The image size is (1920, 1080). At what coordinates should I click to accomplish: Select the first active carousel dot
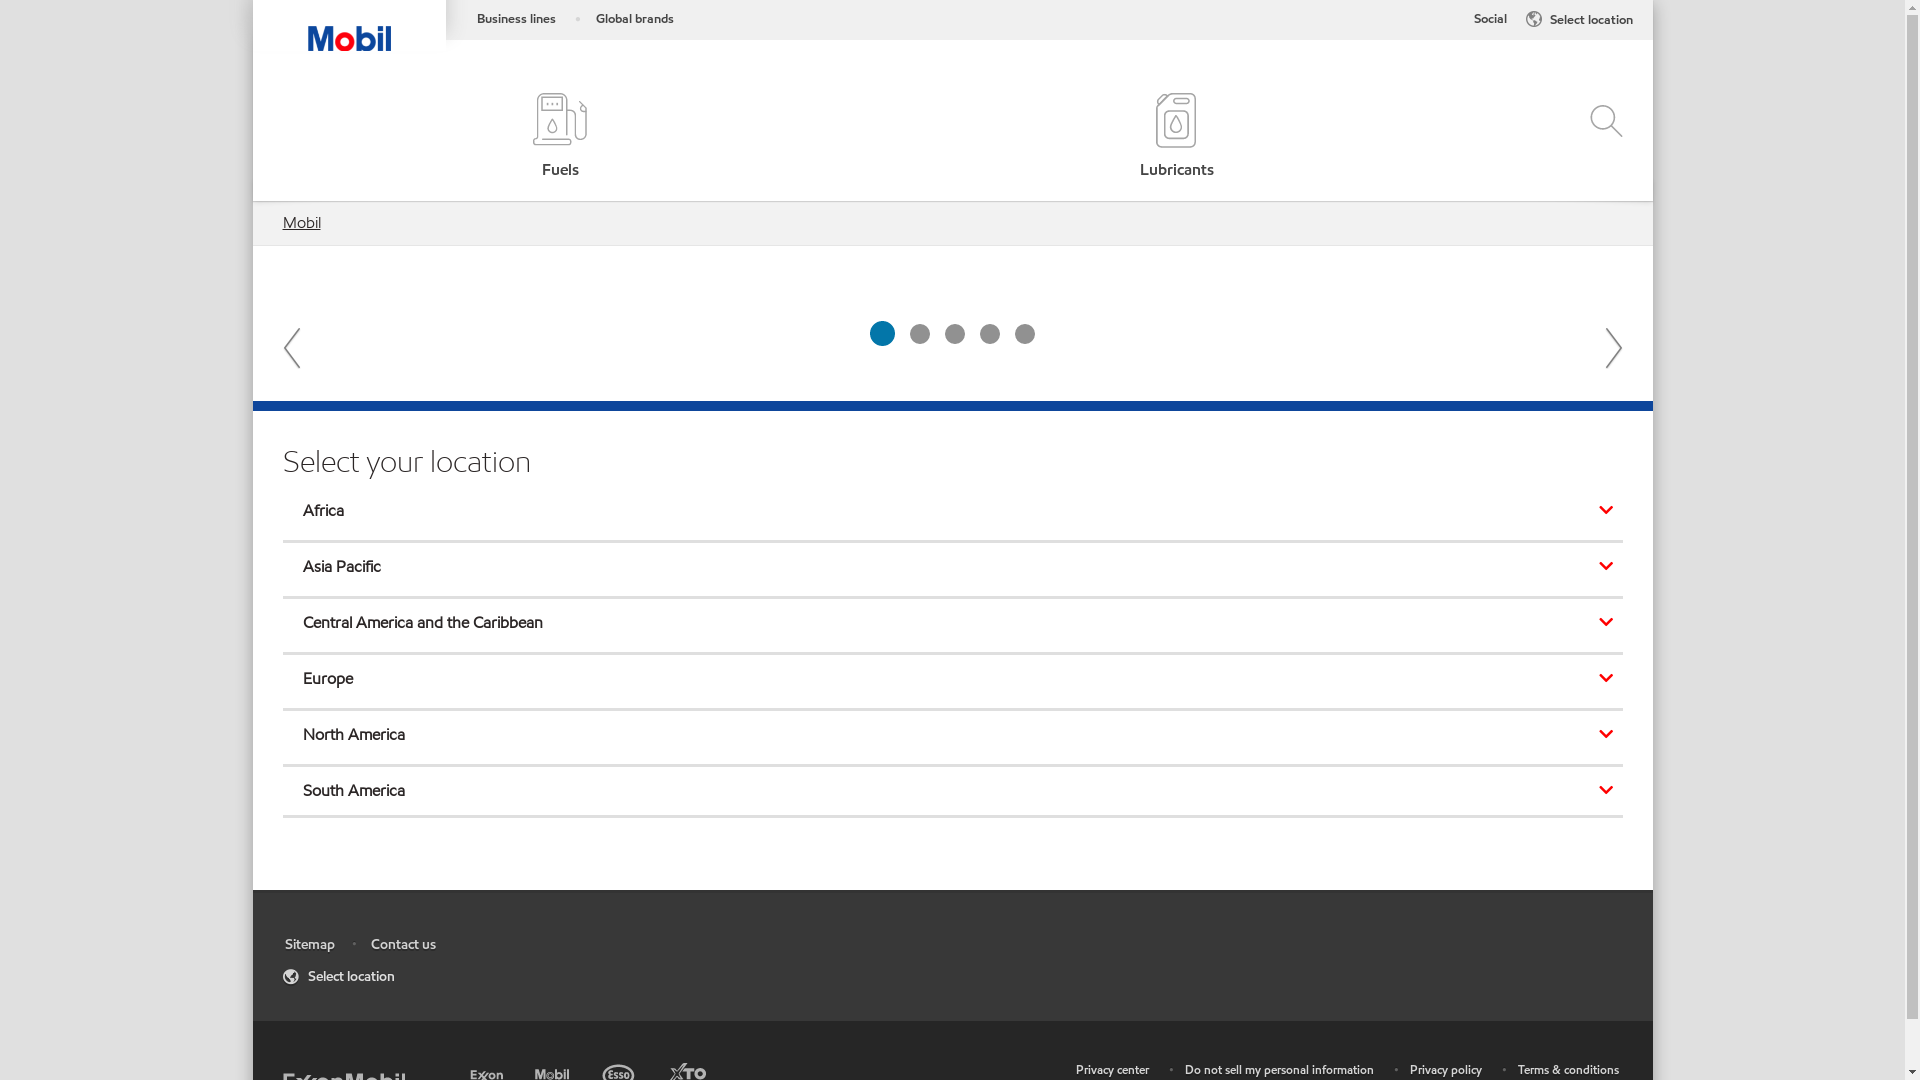882,334
